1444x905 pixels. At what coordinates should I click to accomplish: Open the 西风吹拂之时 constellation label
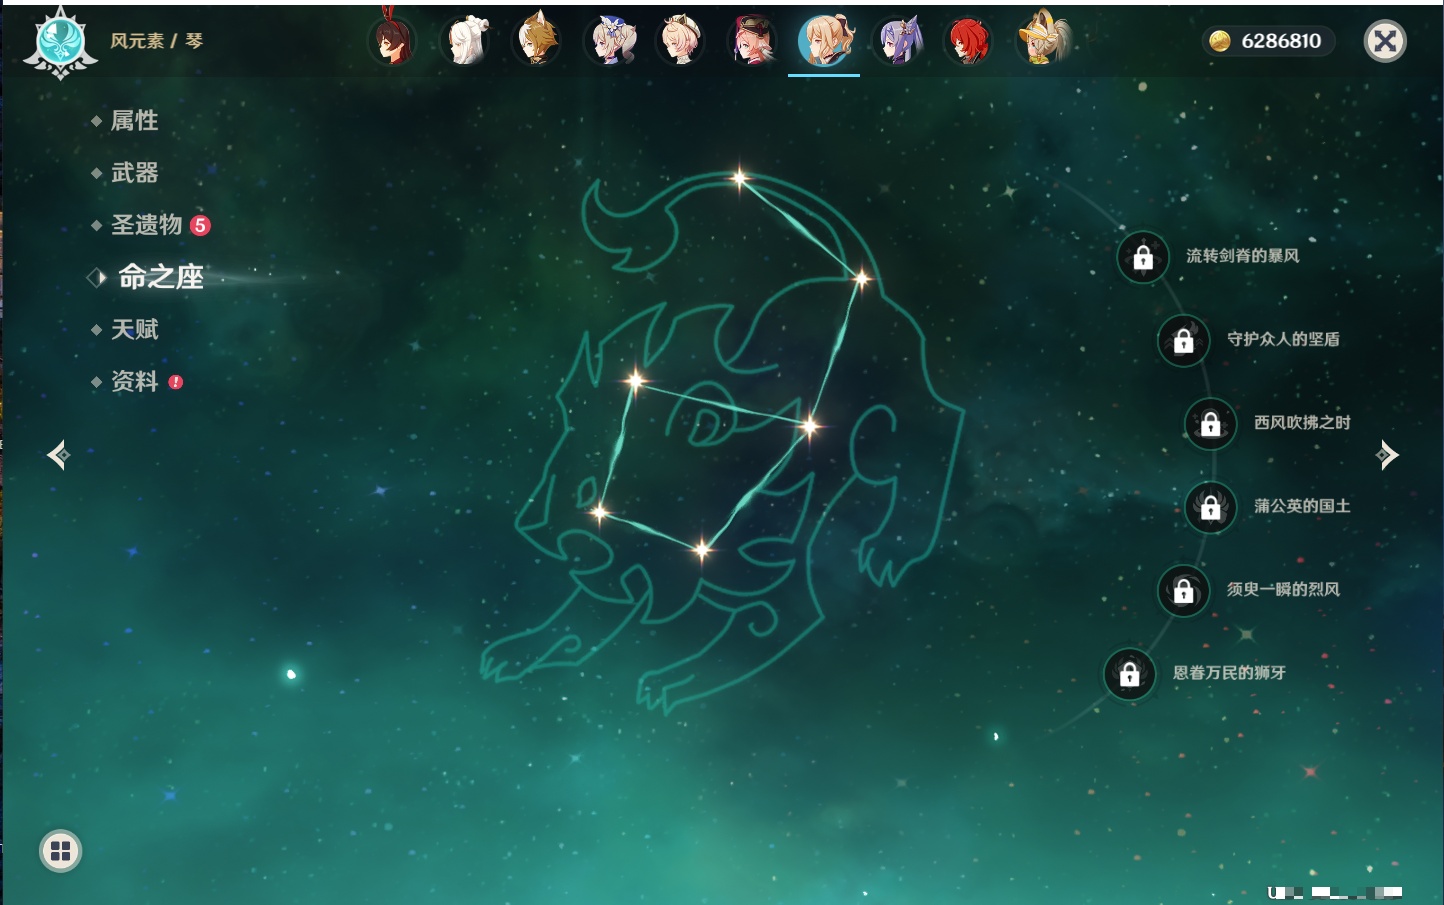[1302, 422]
